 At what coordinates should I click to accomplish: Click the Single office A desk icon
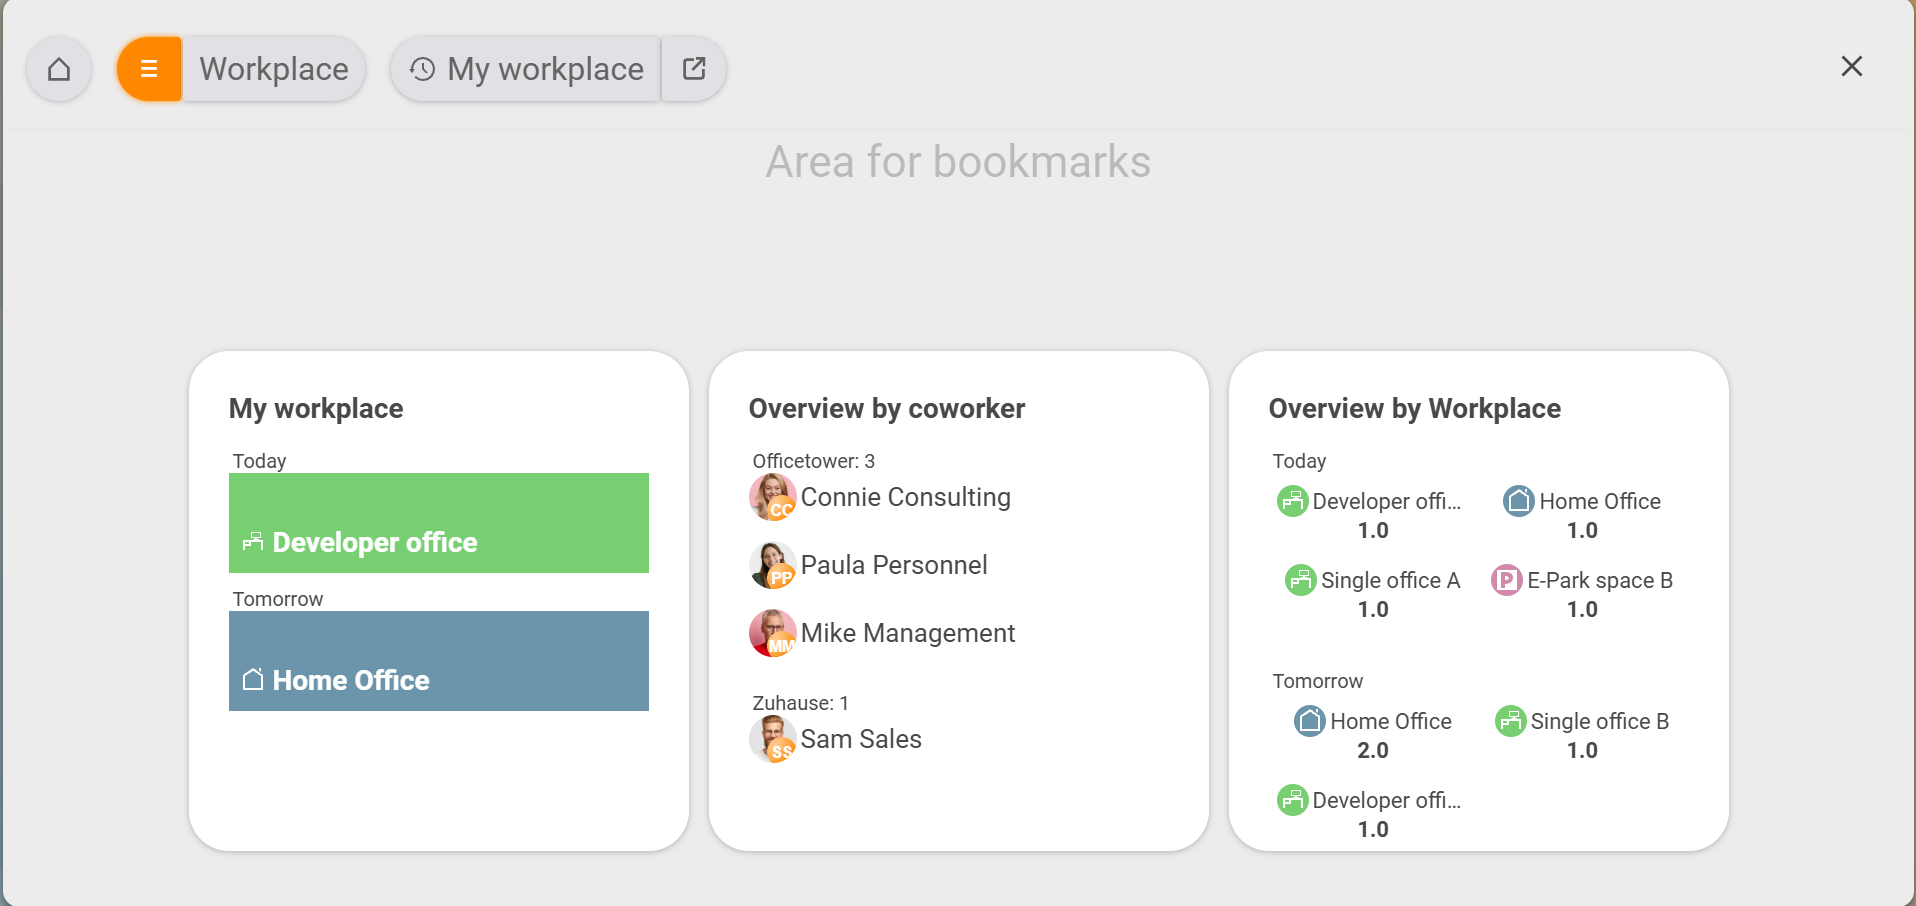pos(1301,580)
